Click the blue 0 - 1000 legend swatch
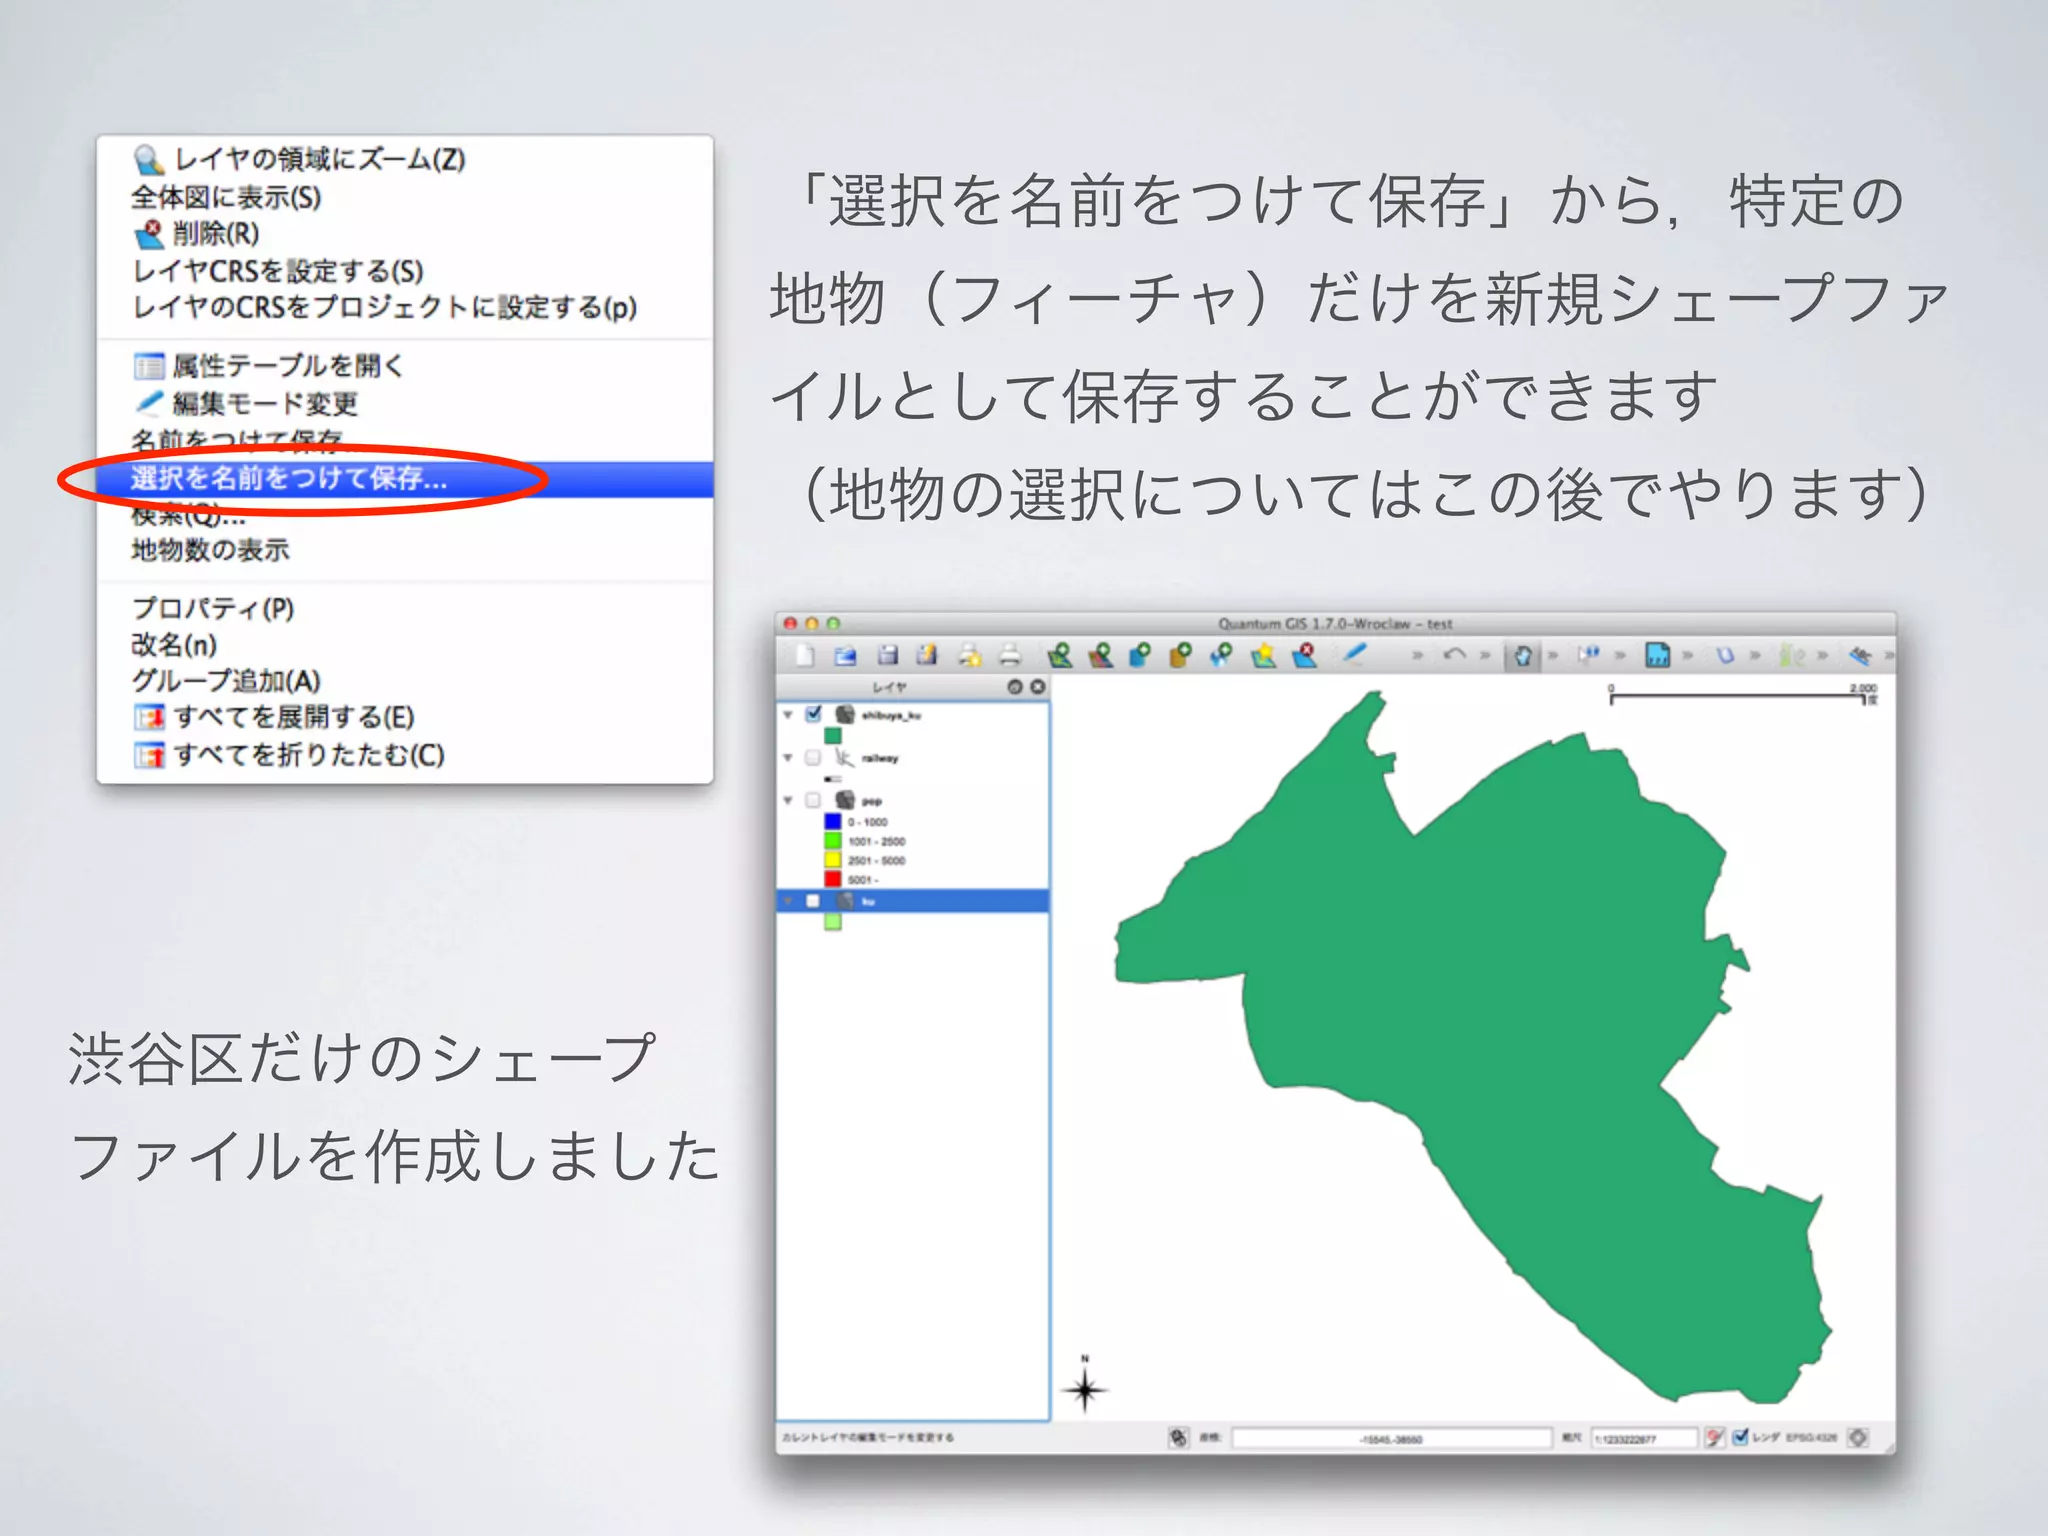2048x1536 pixels. (x=832, y=821)
